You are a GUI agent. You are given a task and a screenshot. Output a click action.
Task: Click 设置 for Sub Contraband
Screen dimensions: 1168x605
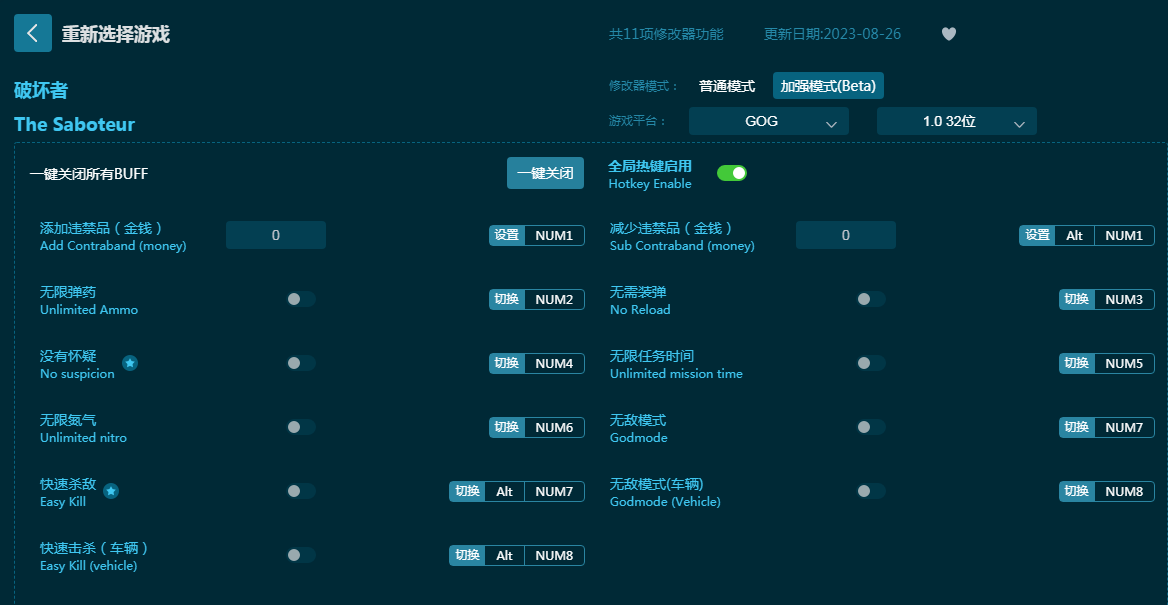click(x=1038, y=235)
